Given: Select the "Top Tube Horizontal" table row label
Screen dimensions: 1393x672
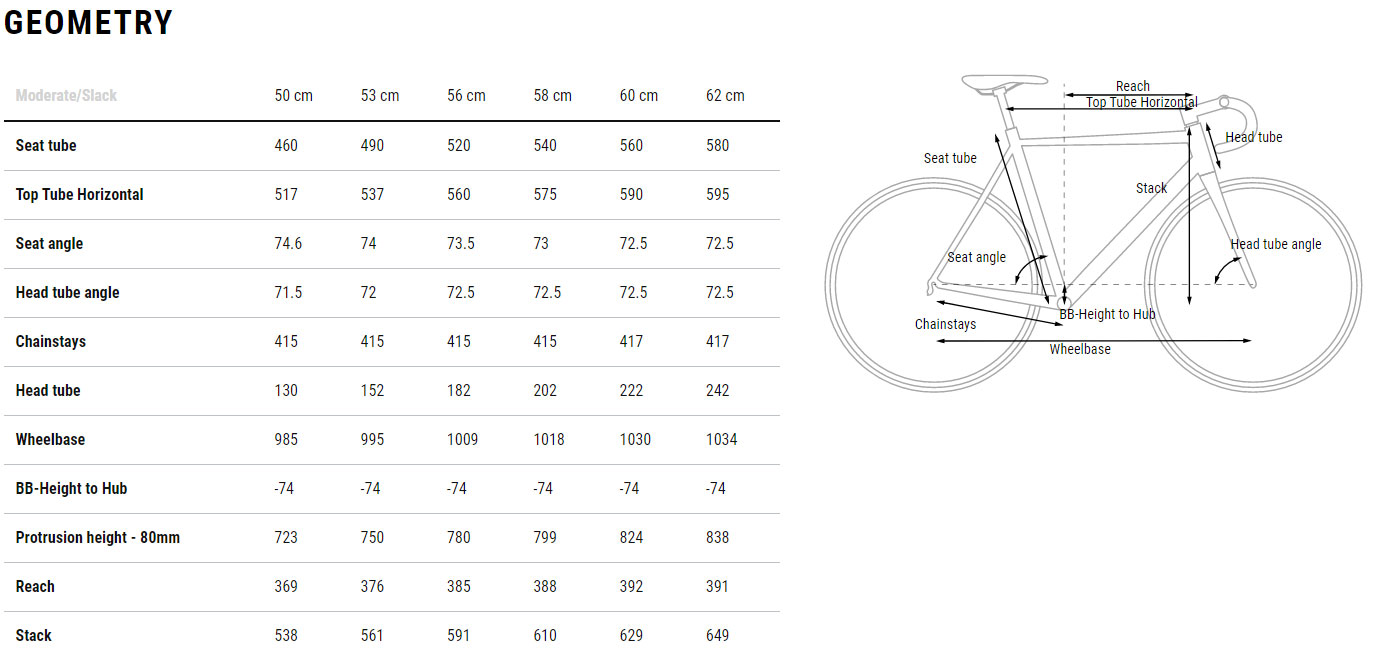Looking at the screenshot, I should click(80, 194).
